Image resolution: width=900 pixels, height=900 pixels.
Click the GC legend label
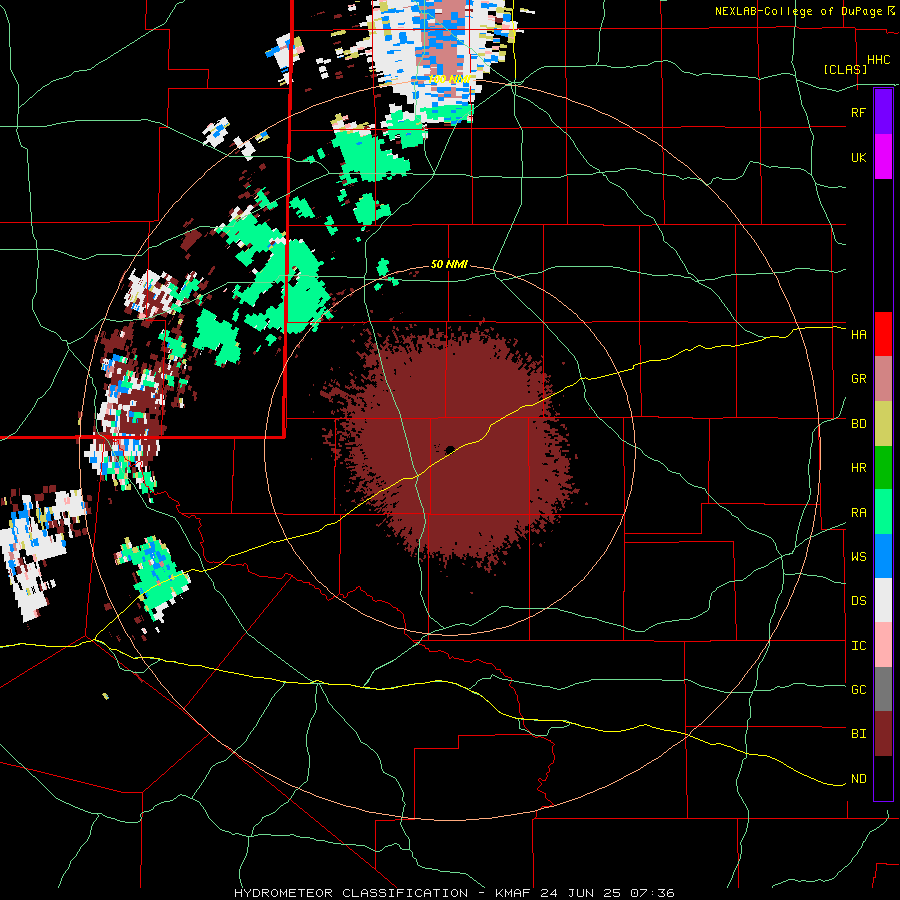click(858, 690)
